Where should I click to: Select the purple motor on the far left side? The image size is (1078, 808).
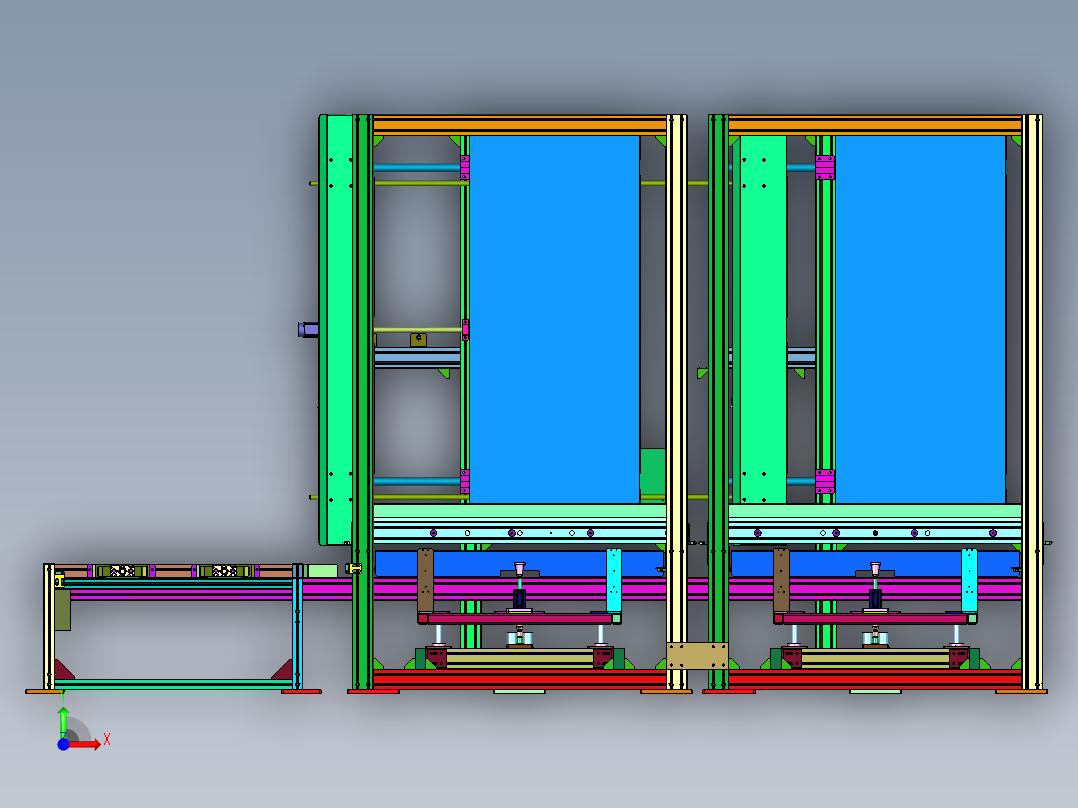click(x=308, y=329)
